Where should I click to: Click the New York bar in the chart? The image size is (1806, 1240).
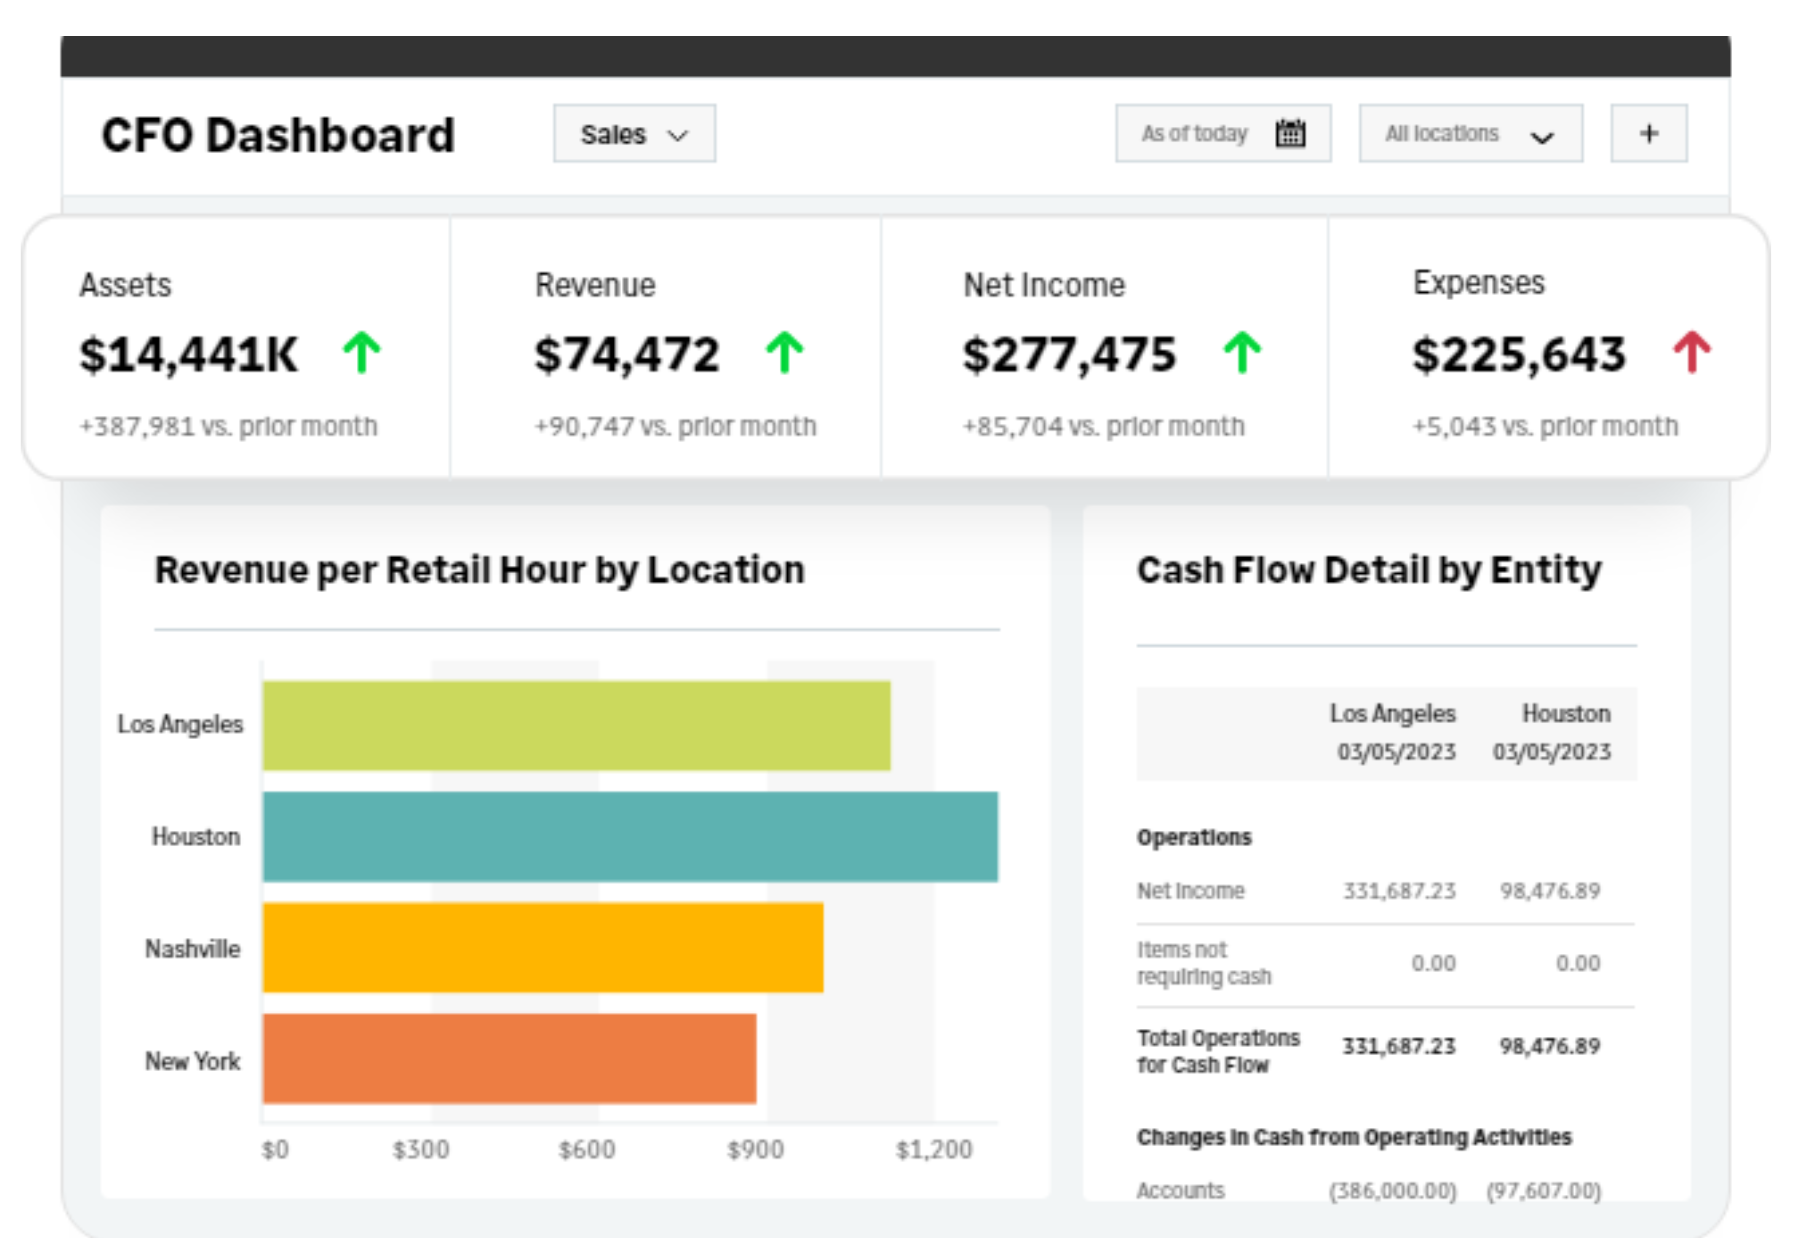coord(510,1062)
